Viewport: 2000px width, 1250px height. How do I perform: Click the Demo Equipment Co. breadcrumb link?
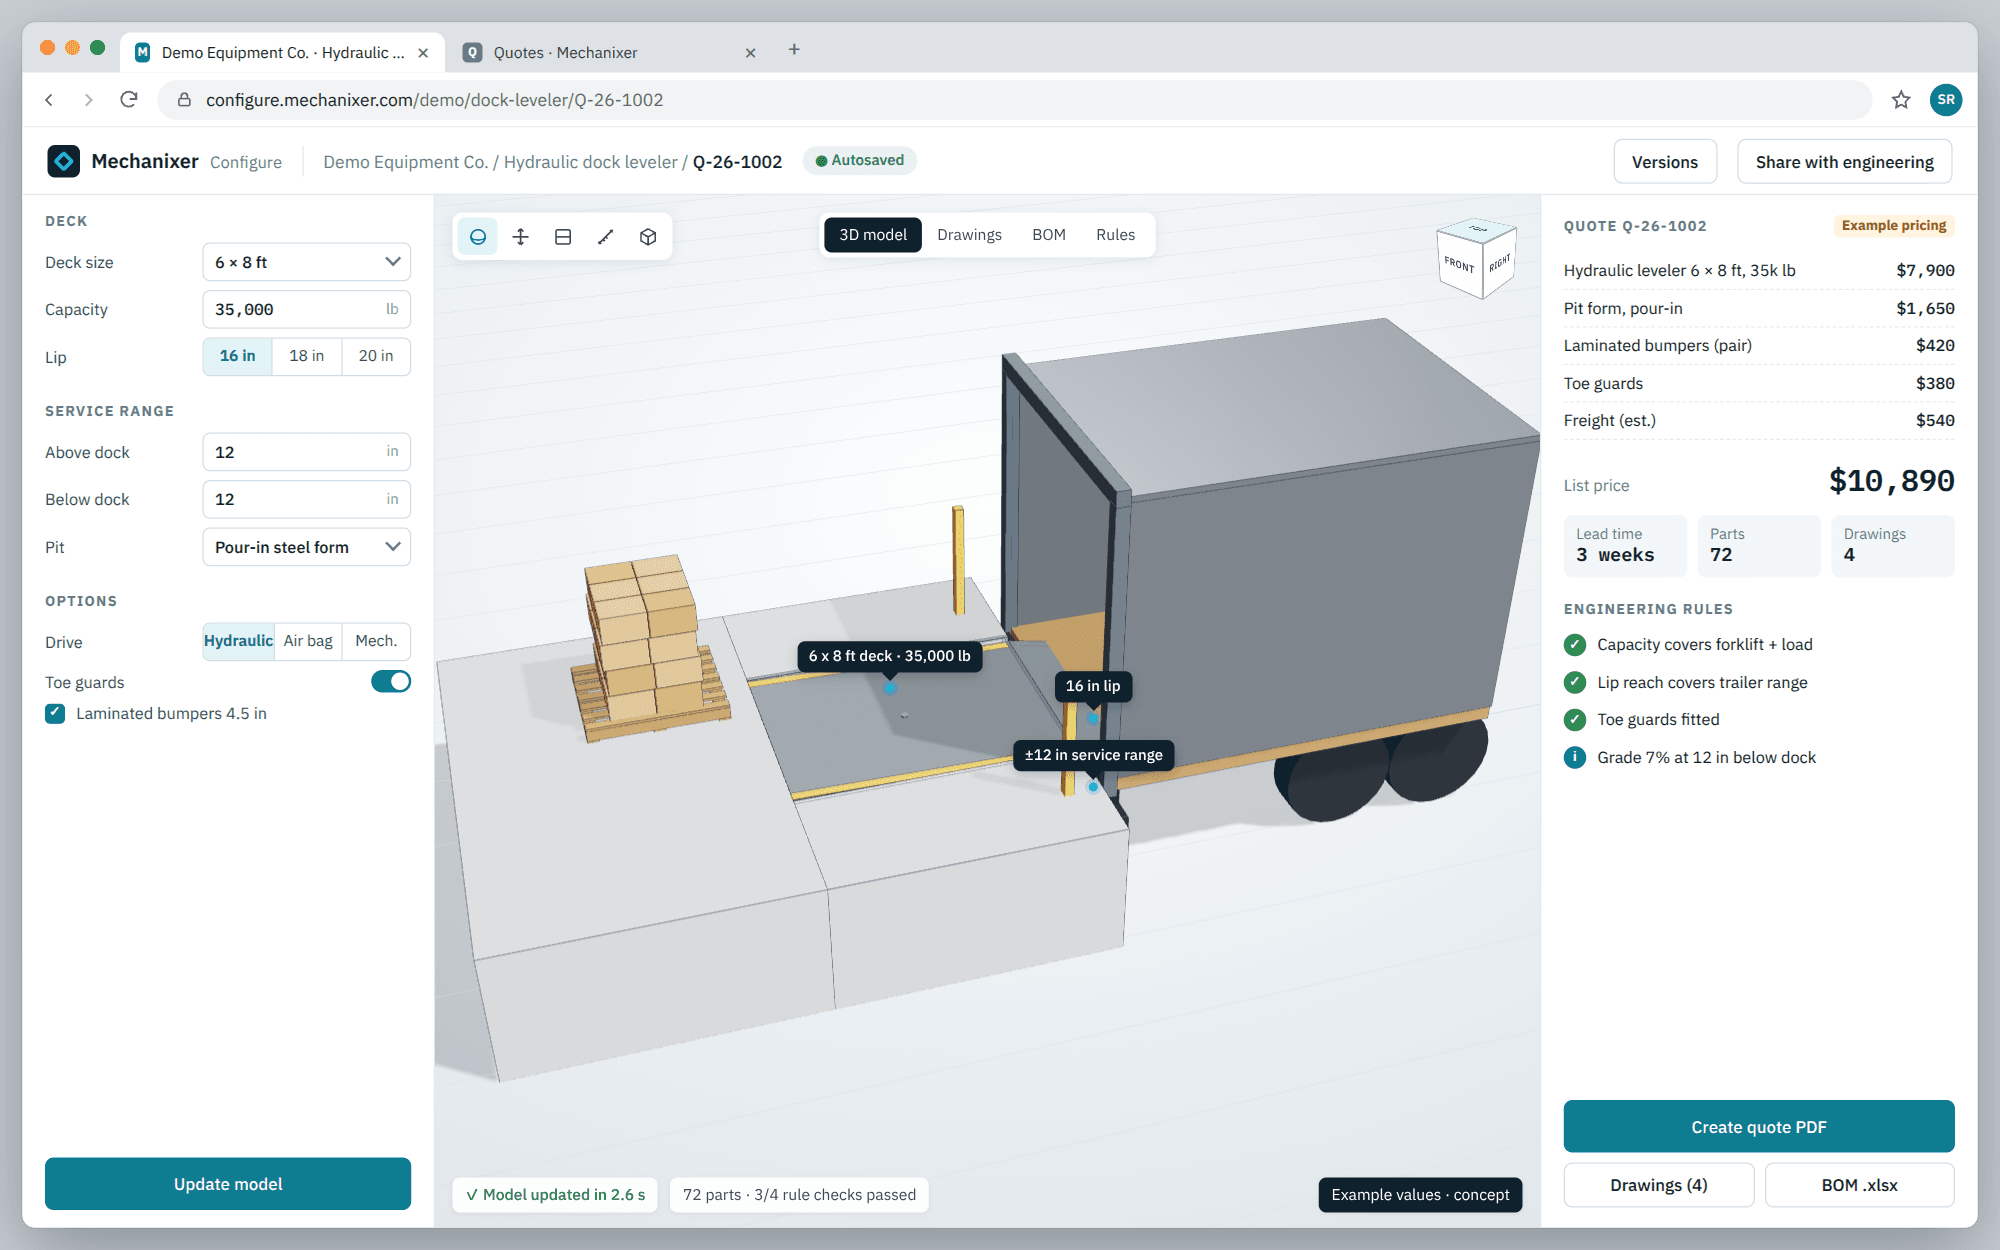pos(405,162)
